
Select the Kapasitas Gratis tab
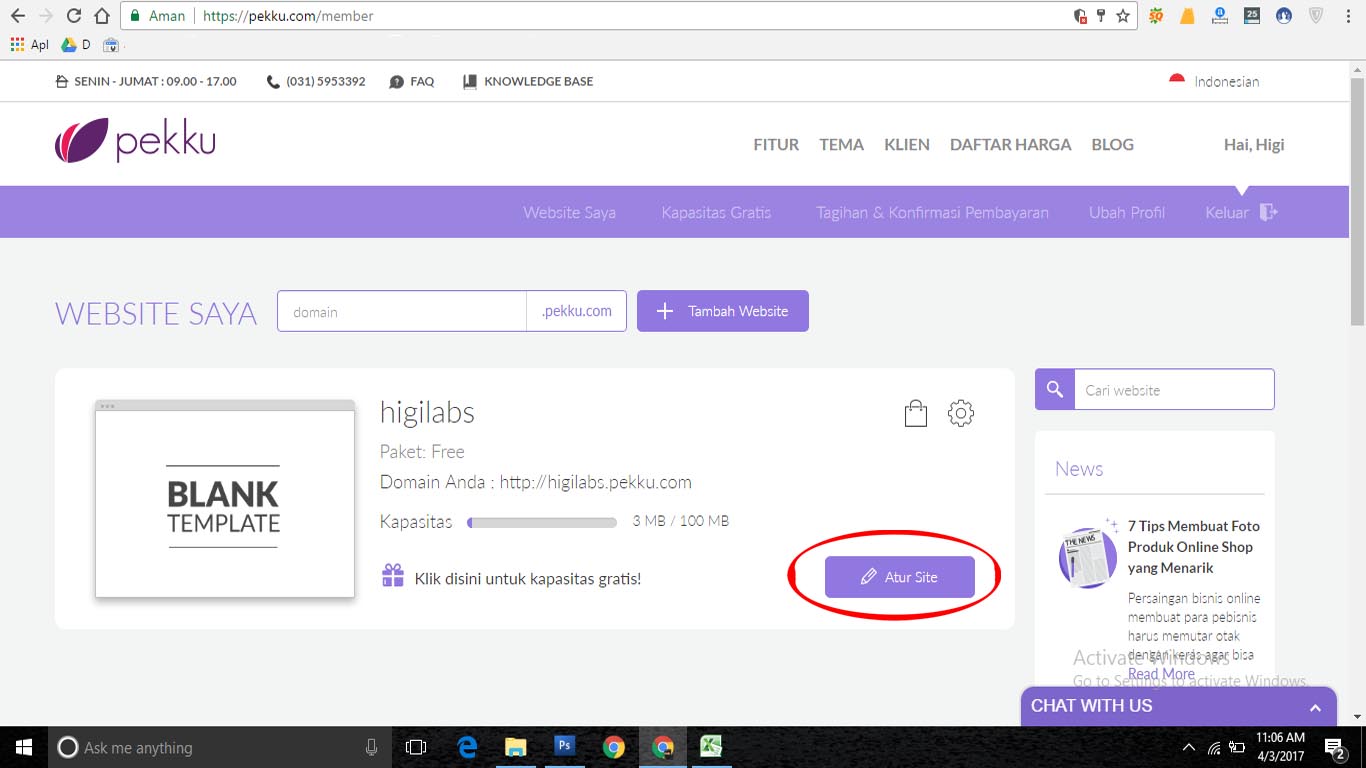click(x=716, y=212)
